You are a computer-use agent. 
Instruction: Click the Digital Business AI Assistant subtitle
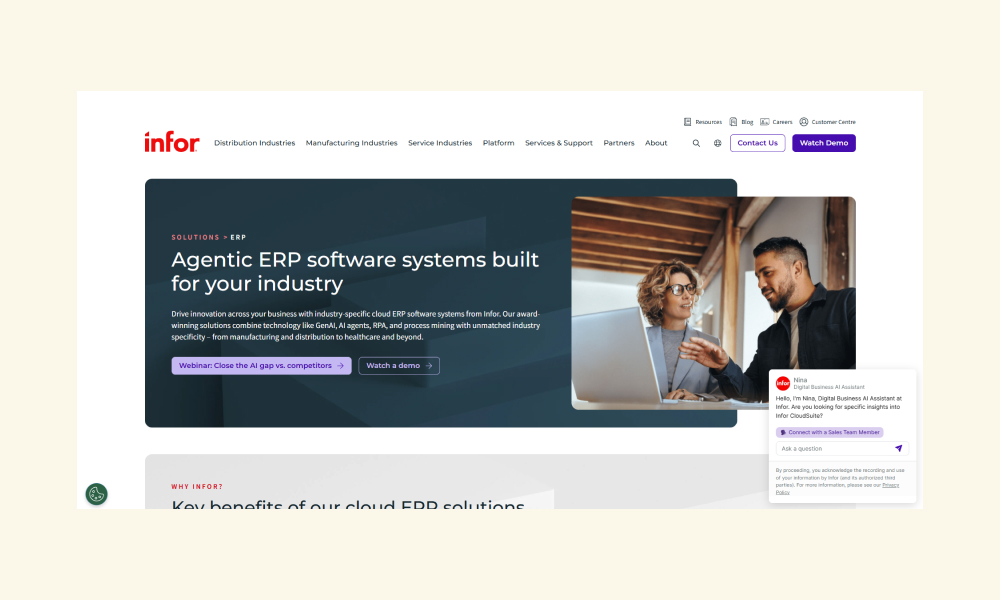(829, 387)
